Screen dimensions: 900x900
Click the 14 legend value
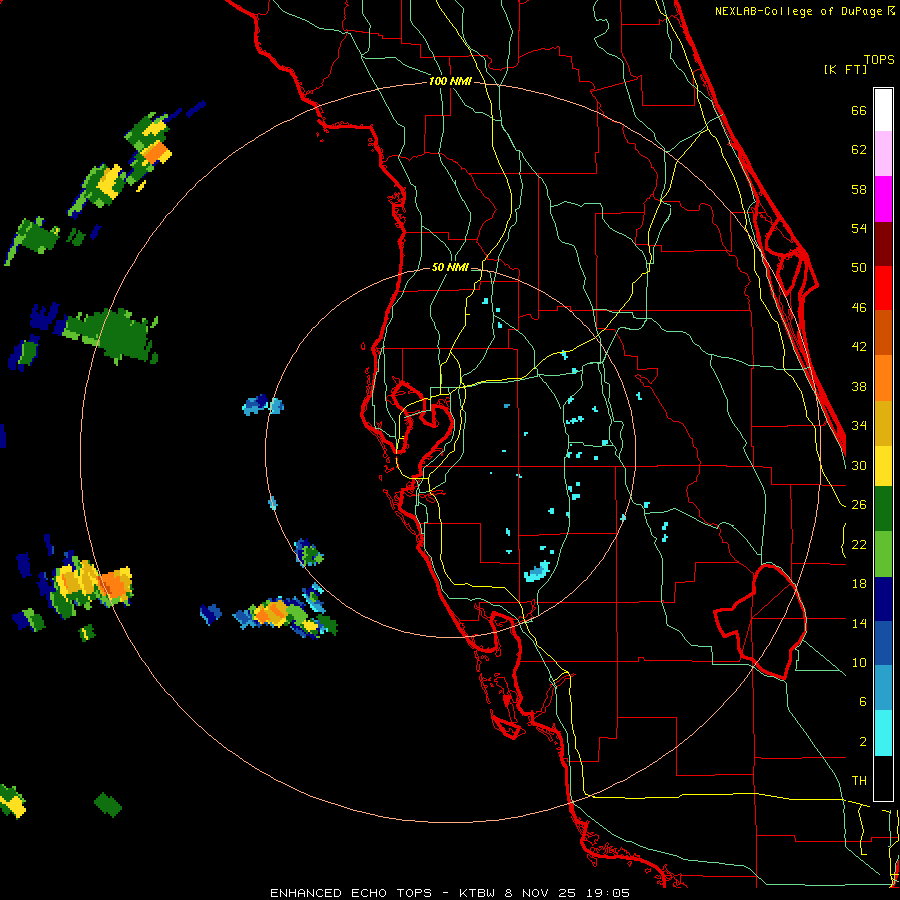(x=859, y=623)
